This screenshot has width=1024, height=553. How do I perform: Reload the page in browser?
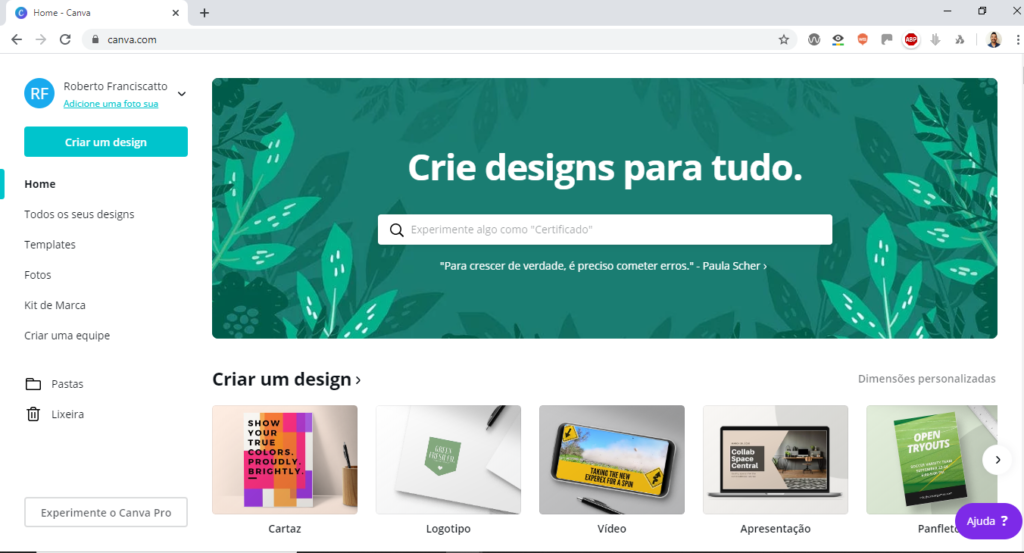tap(65, 40)
